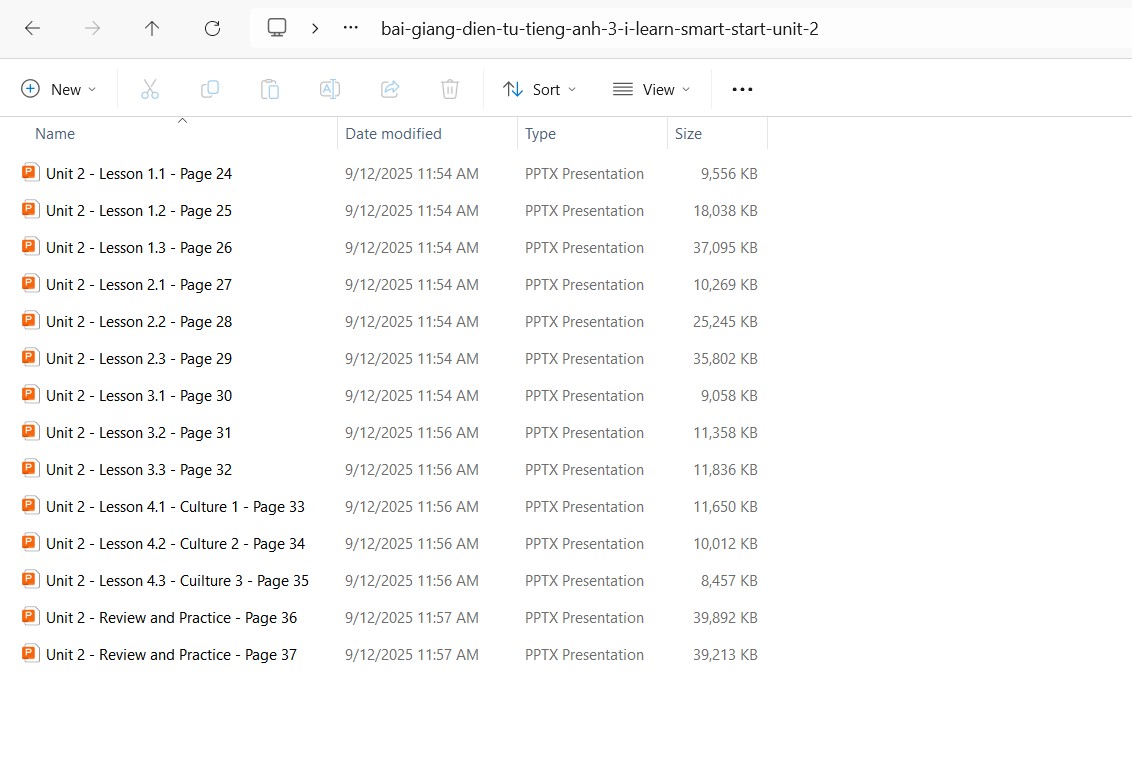The image size is (1132, 757).
Task: Click the Rename icon in toolbar
Action: [x=330, y=89]
